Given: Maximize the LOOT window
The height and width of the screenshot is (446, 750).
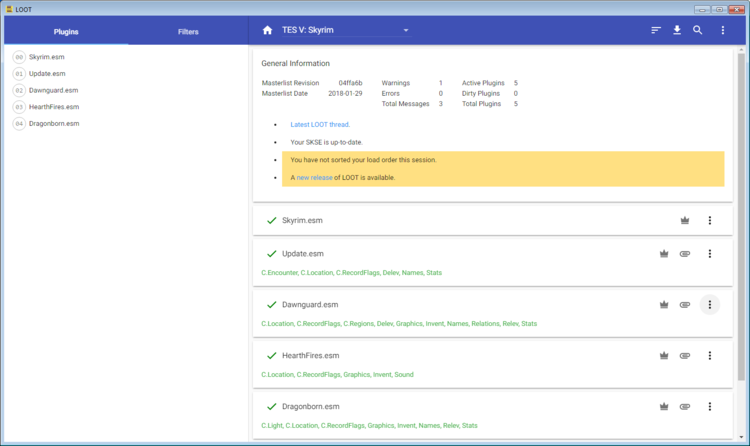Looking at the screenshot, I should click(719, 9).
